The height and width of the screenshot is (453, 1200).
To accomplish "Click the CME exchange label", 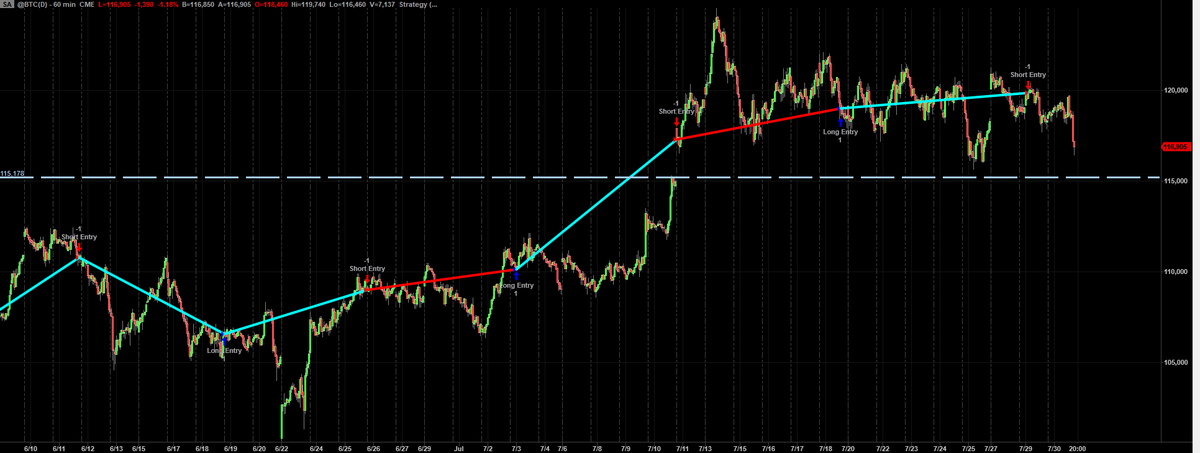I will pos(88,5).
